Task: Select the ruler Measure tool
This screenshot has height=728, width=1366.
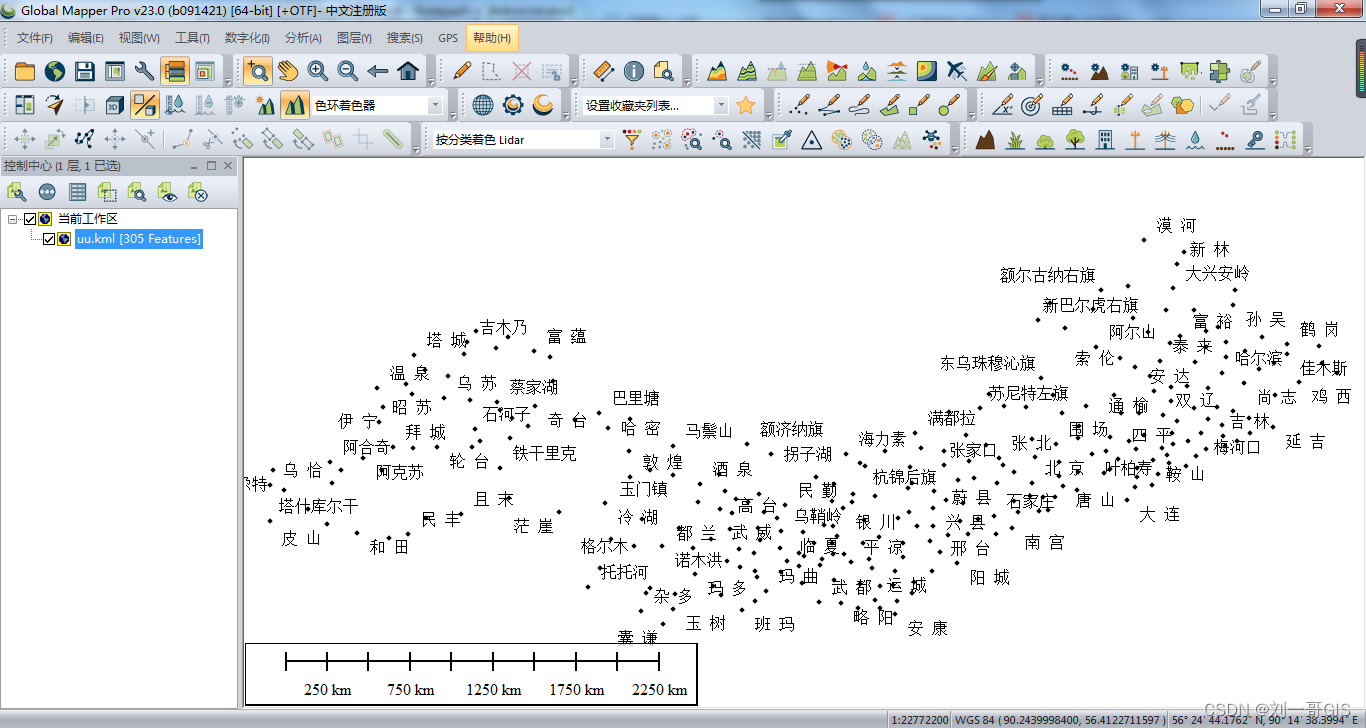Action: pos(603,71)
